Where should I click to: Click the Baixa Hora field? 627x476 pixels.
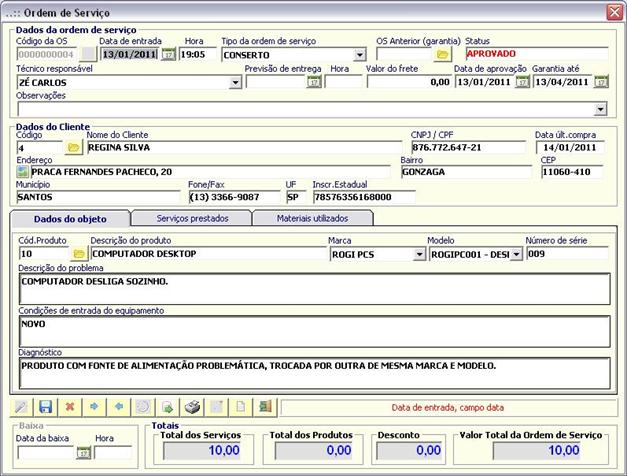pos(113,452)
